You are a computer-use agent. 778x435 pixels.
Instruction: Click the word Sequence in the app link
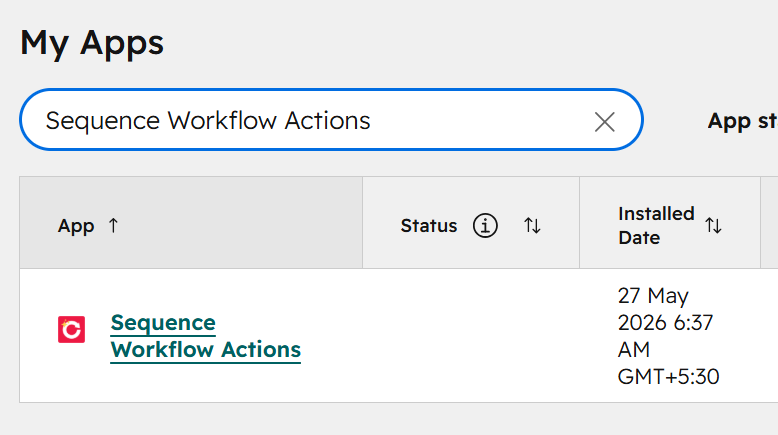pyautogui.click(x=163, y=323)
